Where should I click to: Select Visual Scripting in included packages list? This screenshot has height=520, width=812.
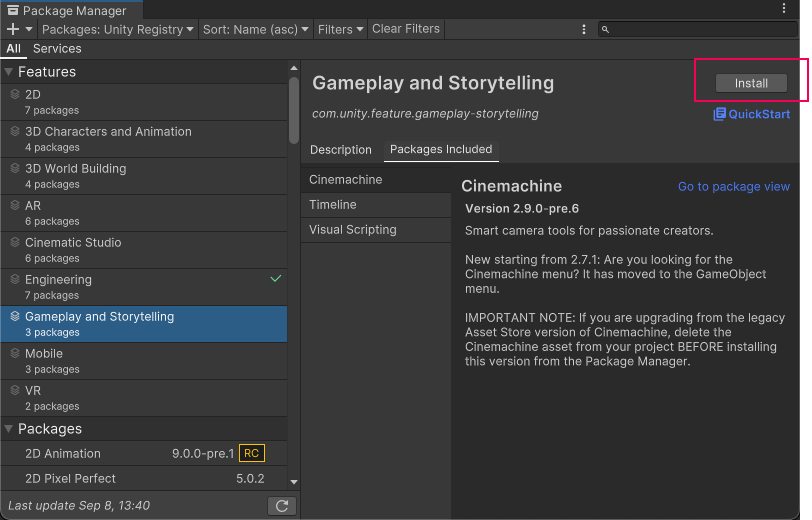[353, 230]
